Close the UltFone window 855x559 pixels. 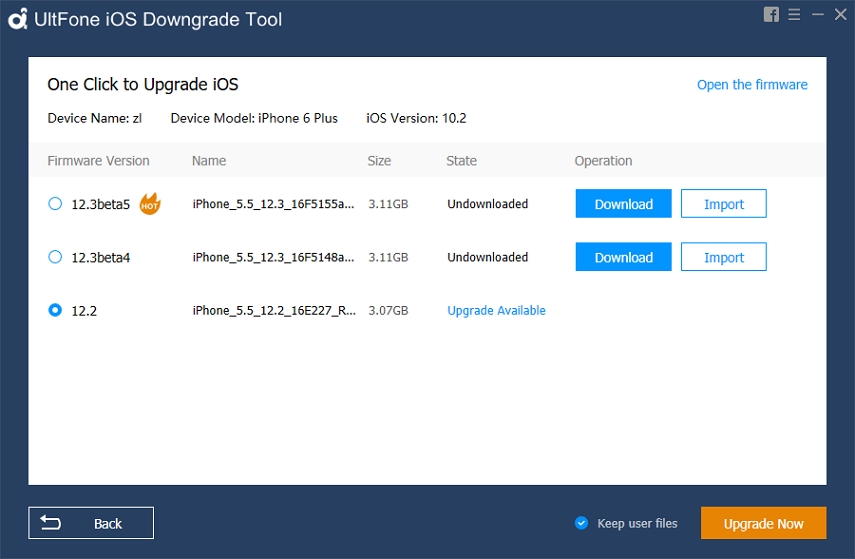(x=840, y=15)
